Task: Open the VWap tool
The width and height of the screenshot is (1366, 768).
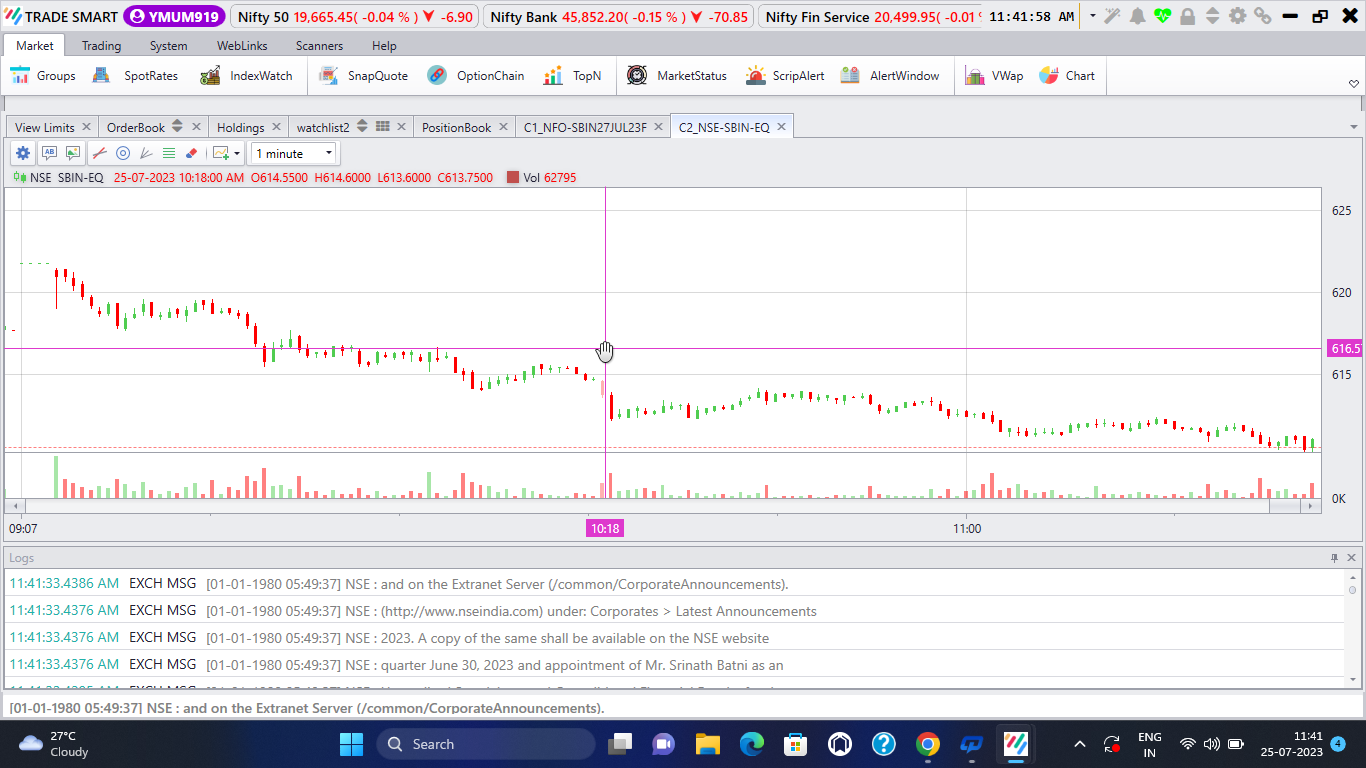Action: [x=994, y=76]
